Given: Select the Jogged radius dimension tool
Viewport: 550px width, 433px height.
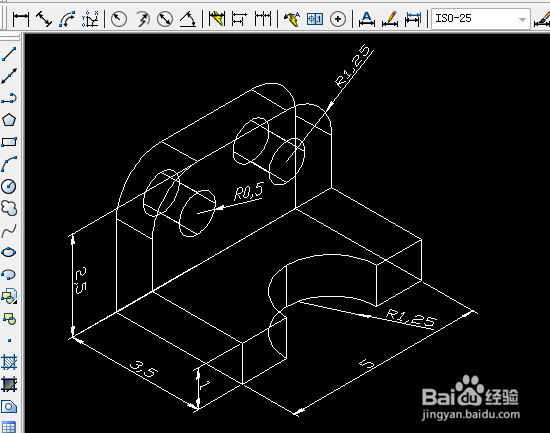Looking at the screenshot, I should (142, 19).
